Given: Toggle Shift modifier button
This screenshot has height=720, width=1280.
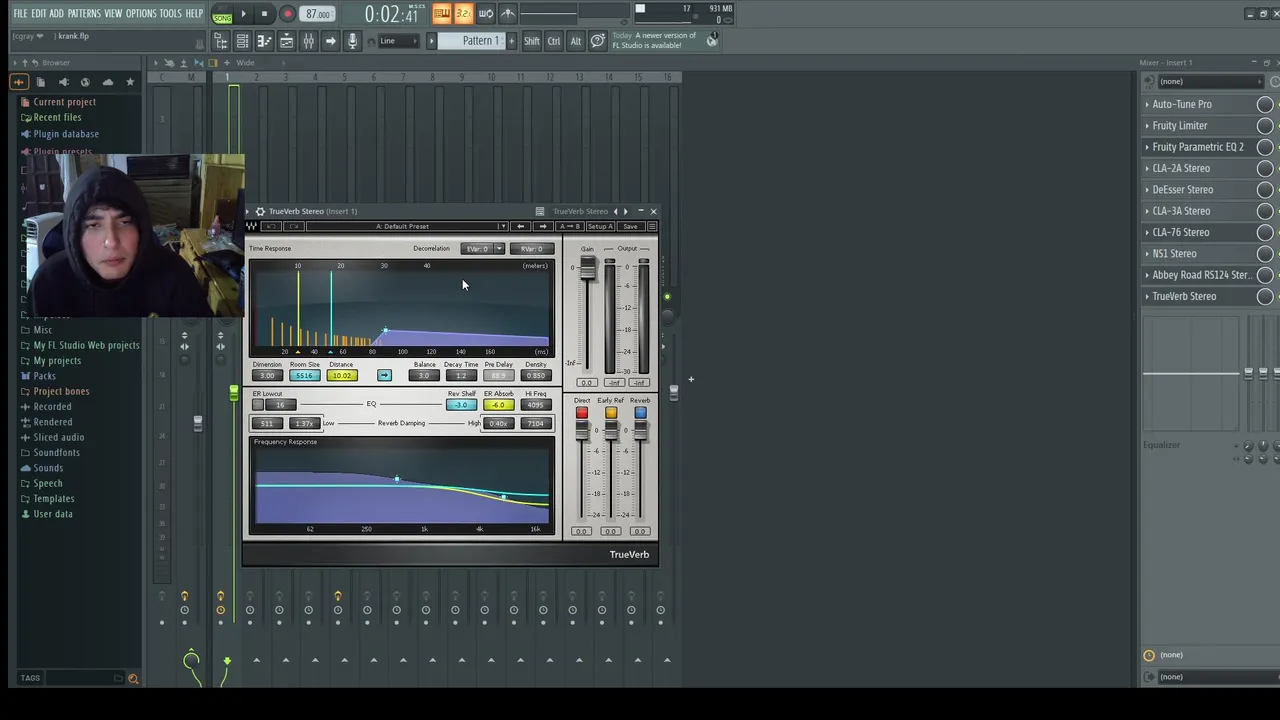Looking at the screenshot, I should (x=531, y=41).
